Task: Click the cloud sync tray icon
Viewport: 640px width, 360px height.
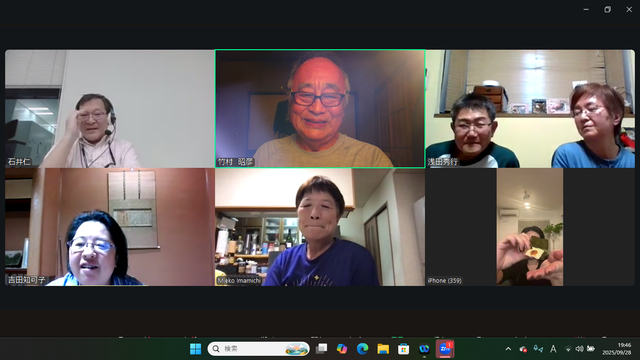Action: (x=523, y=349)
